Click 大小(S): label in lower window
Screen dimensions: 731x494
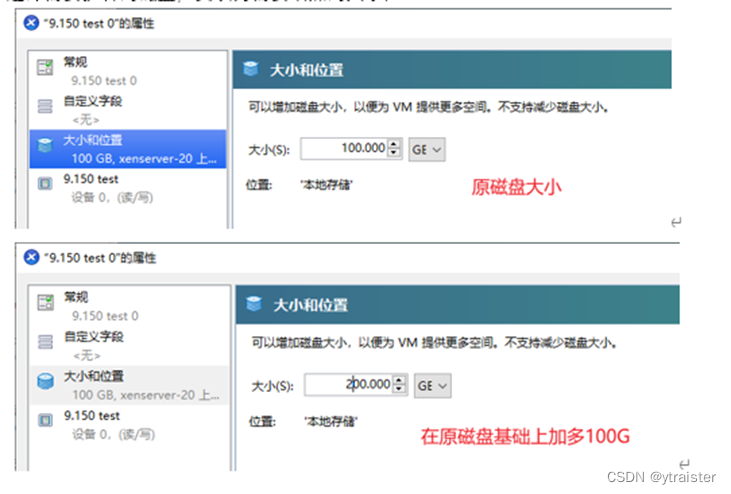pyautogui.click(x=272, y=386)
